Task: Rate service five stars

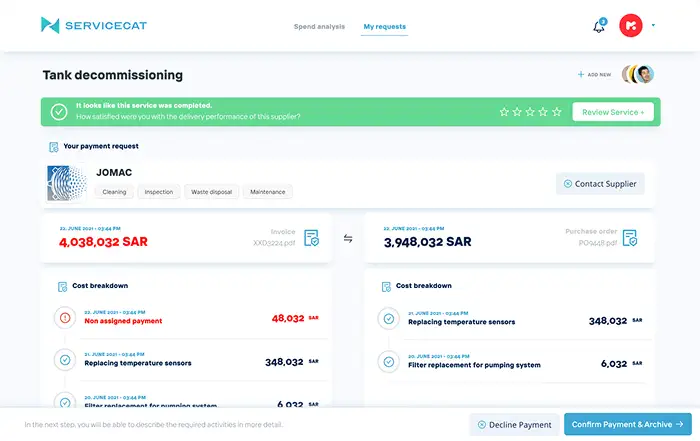Action: click(556, 112)
